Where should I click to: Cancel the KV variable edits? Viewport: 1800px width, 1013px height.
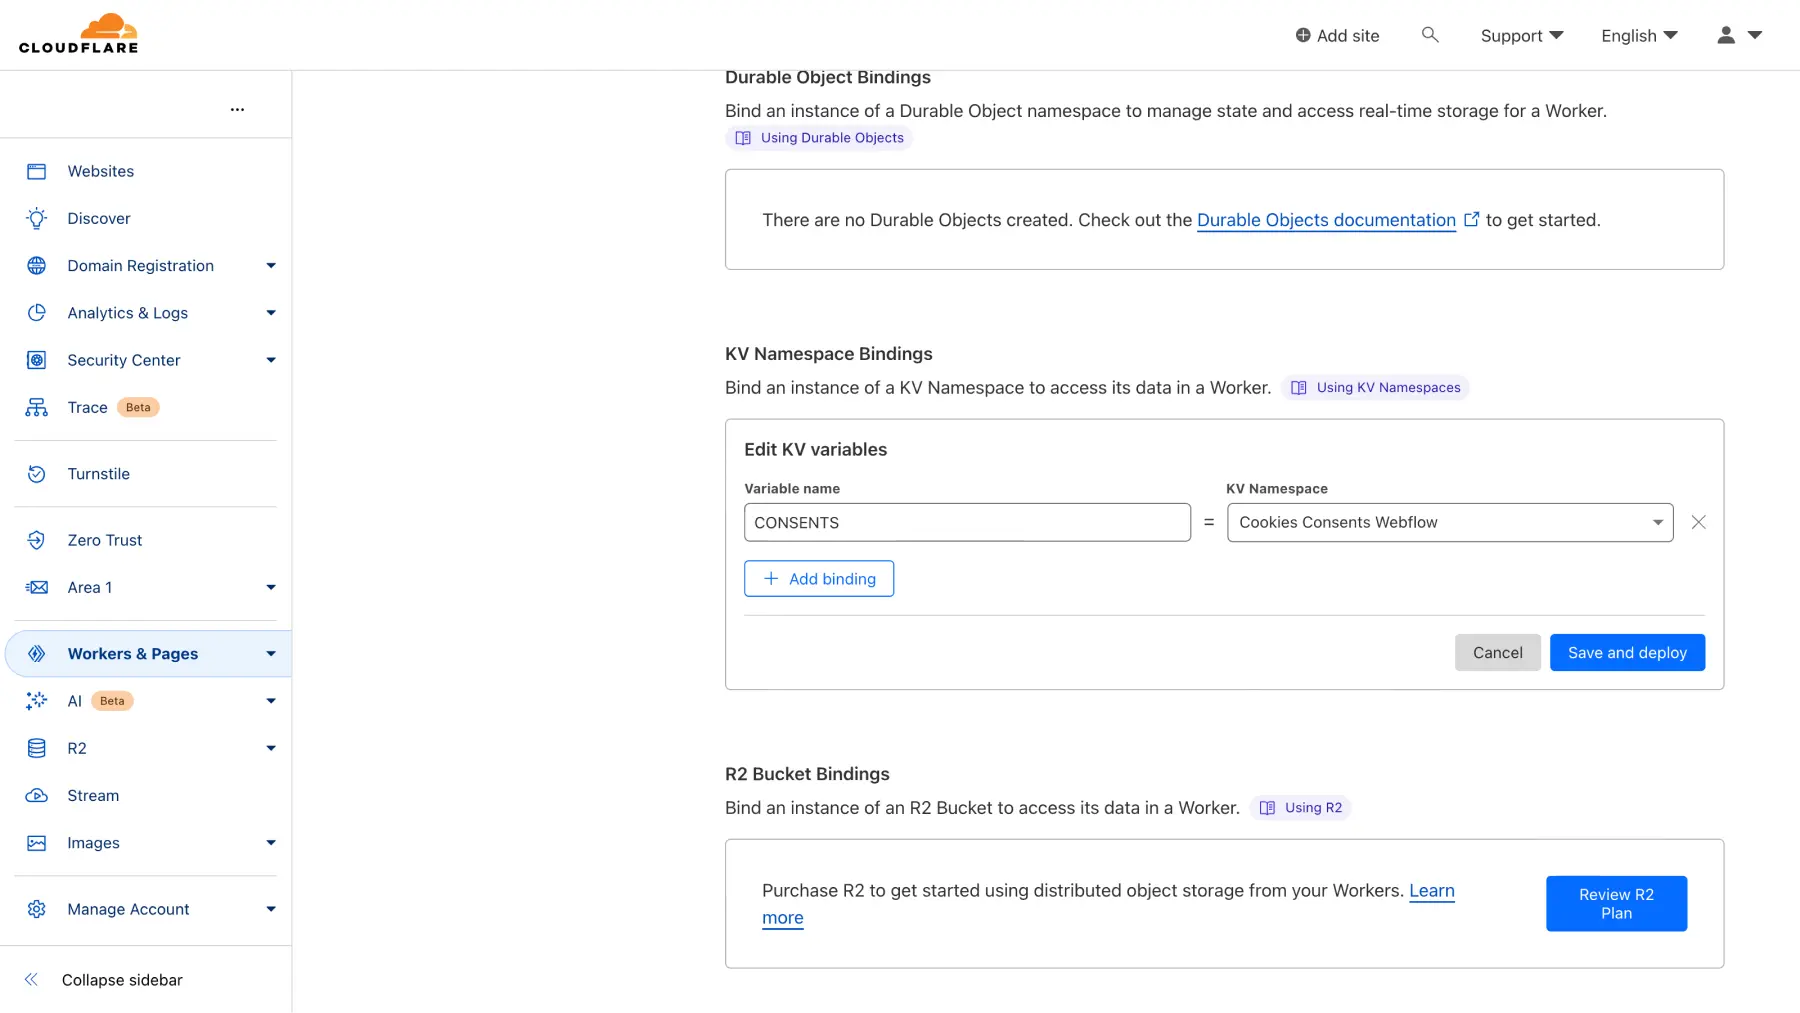pos(1497,652)
